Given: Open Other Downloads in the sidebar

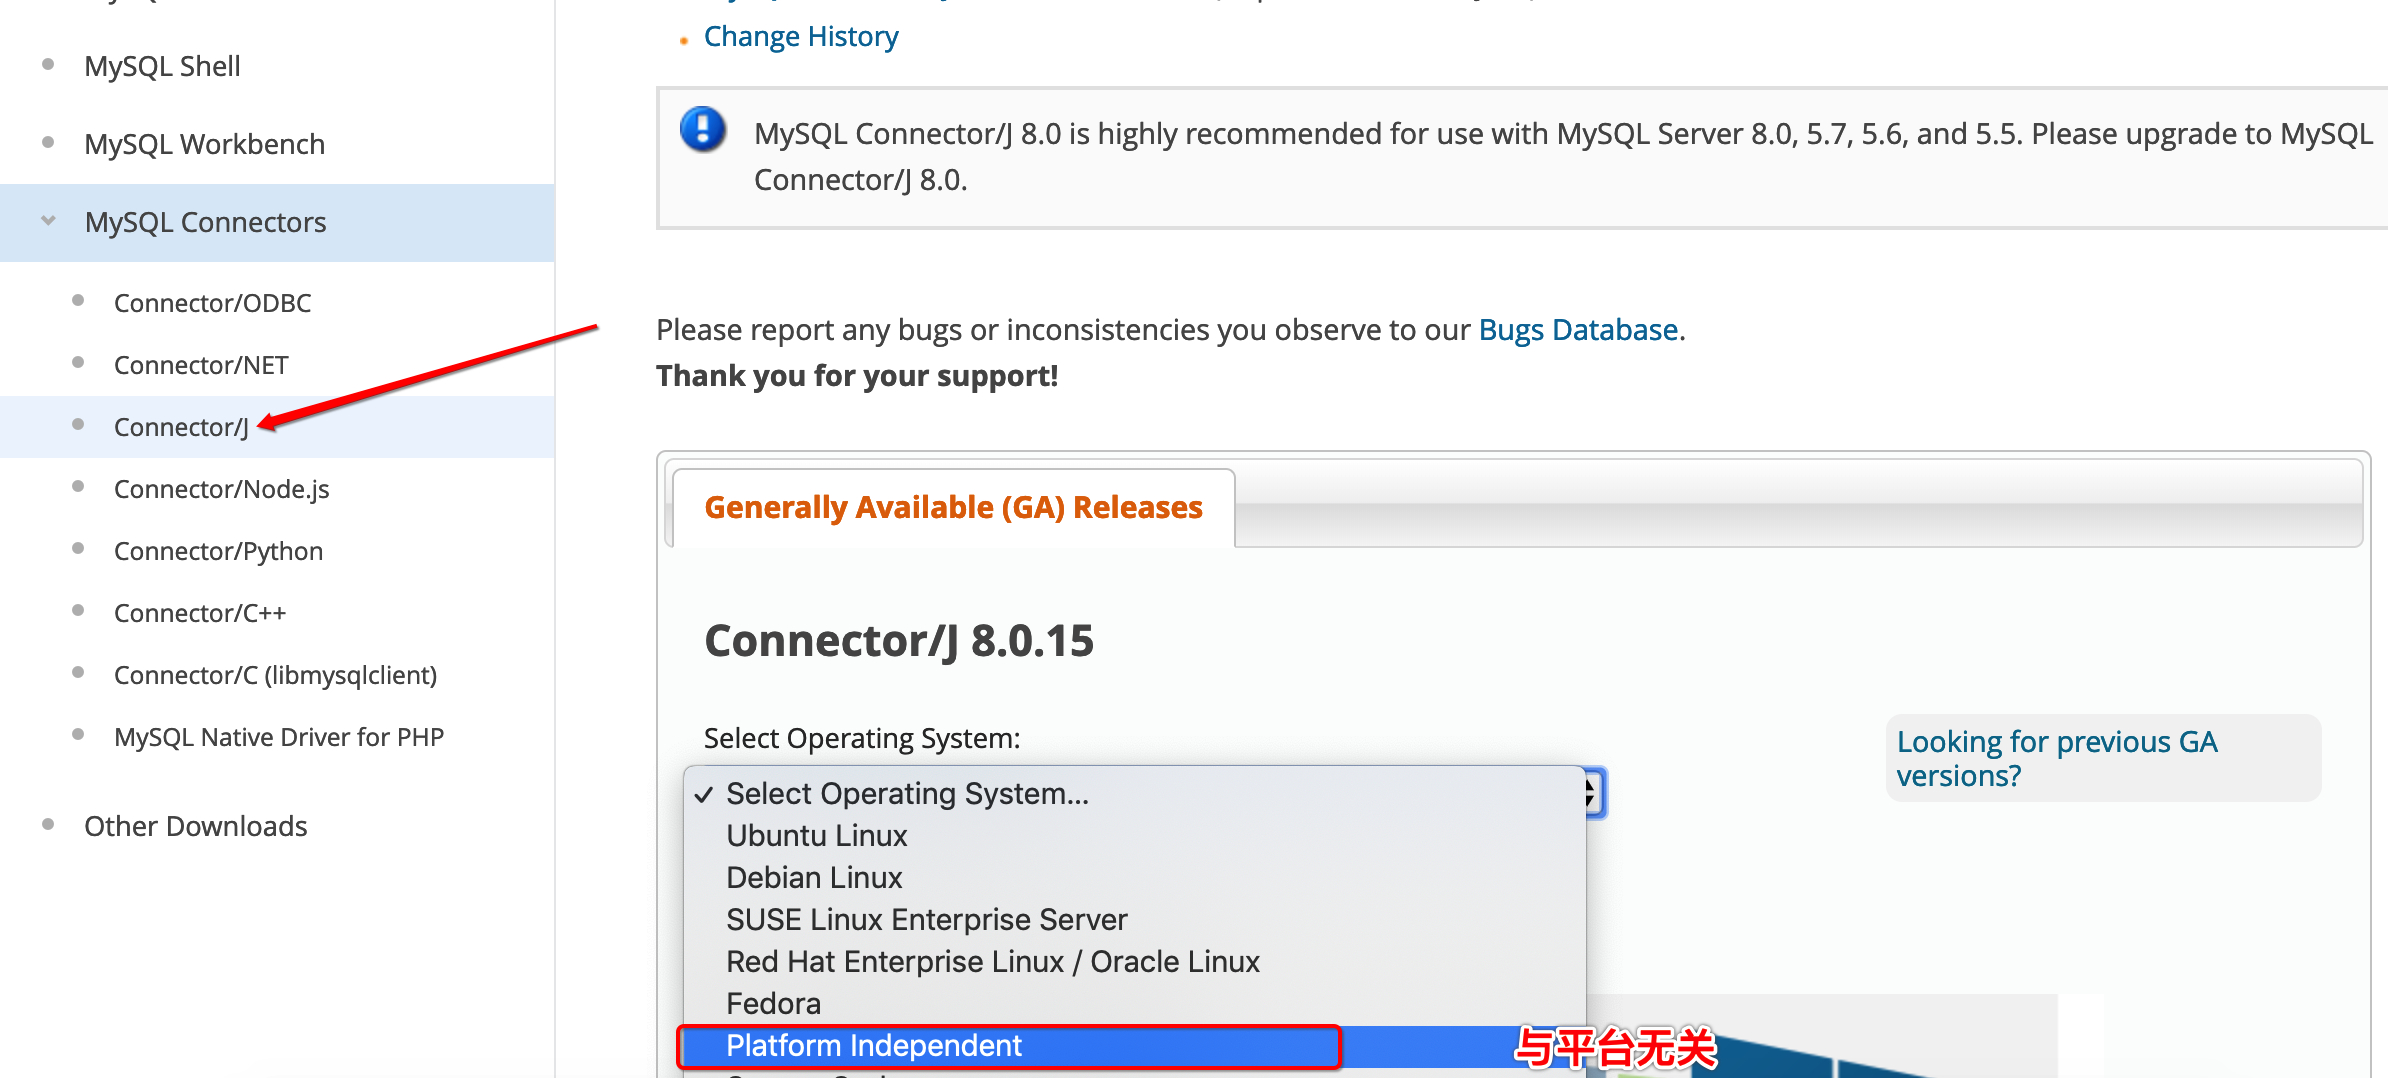Looking at the screenshot, I should pyautogui.click(x=195, y=825).
